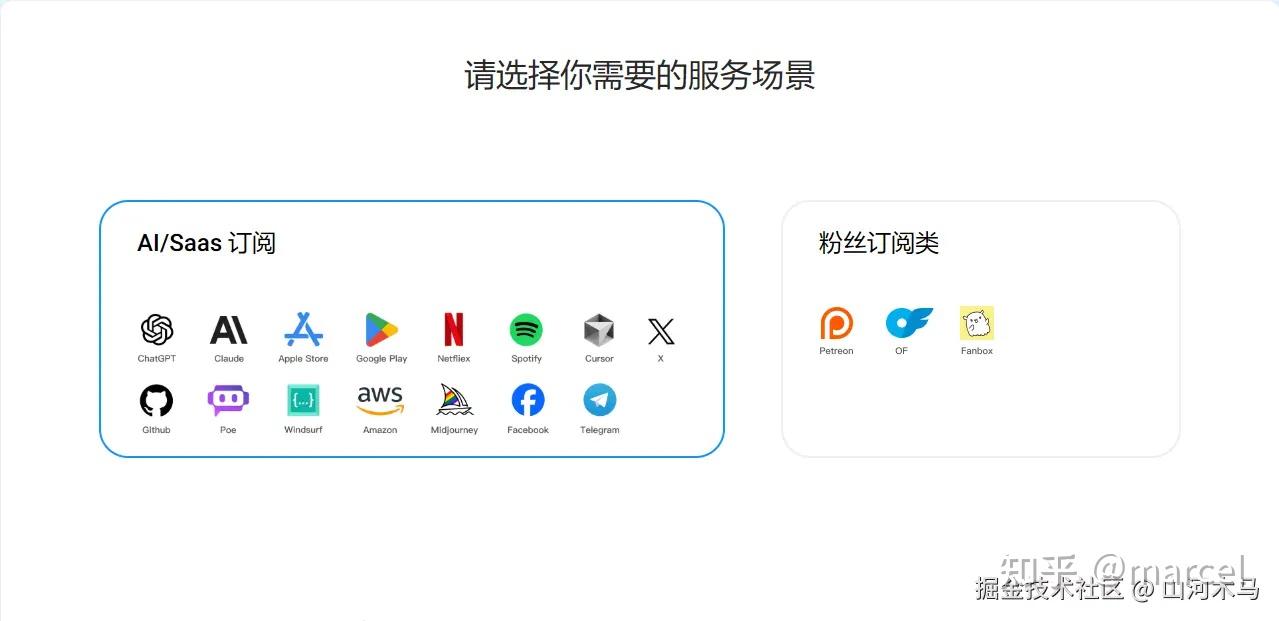Pick the Midjourney sailboat icon
1279x621 pixels.
tap(455, 400)
